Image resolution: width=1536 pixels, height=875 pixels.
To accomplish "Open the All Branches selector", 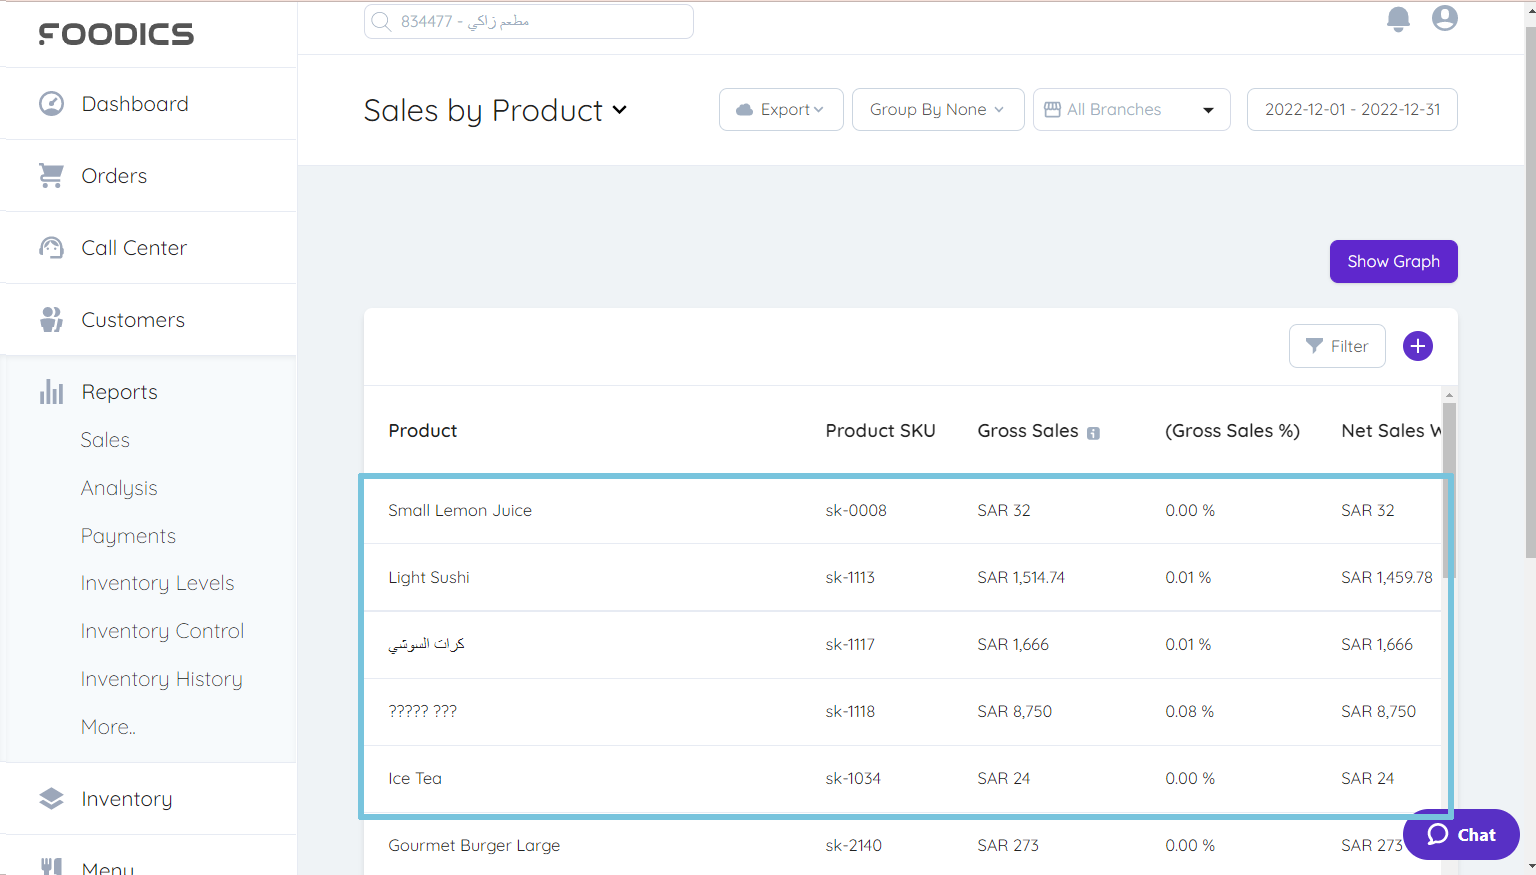I will click(1131, 109).
